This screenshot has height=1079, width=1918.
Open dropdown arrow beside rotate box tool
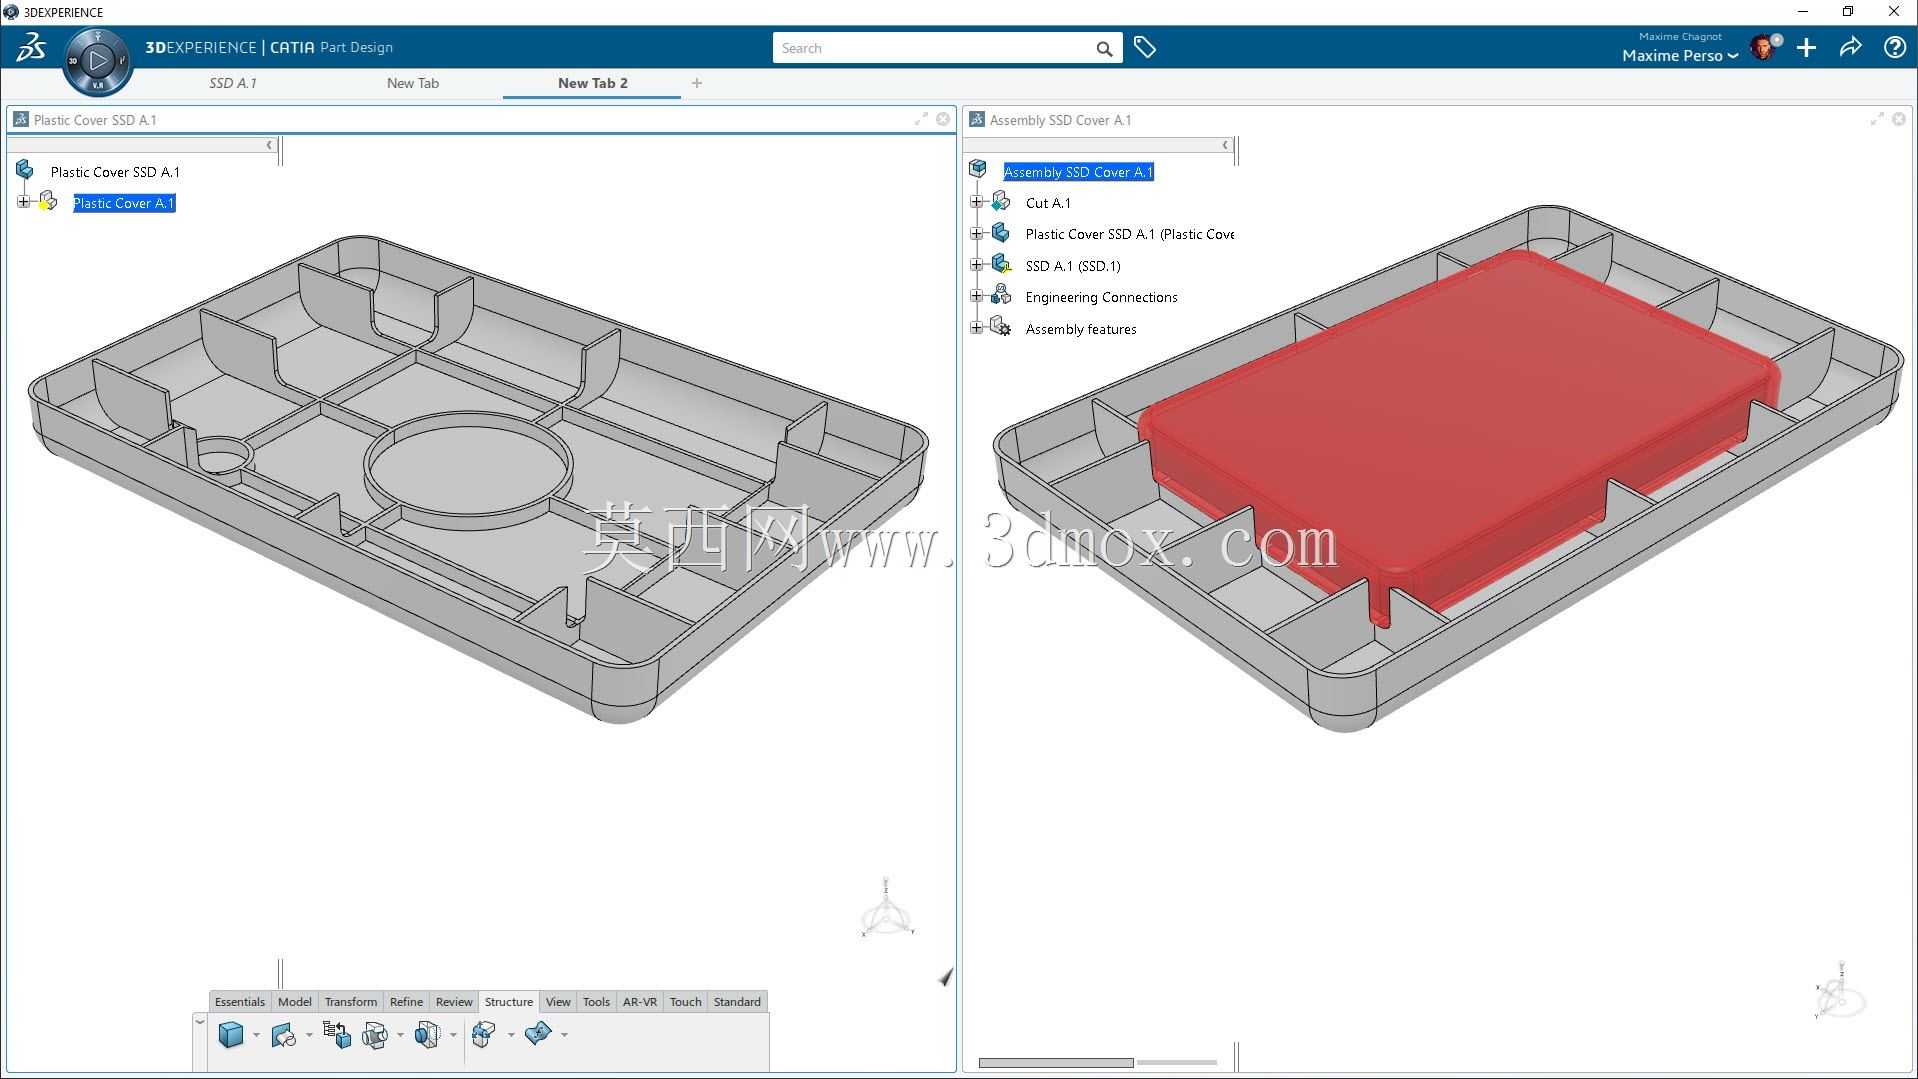(x=510, y=1035)
